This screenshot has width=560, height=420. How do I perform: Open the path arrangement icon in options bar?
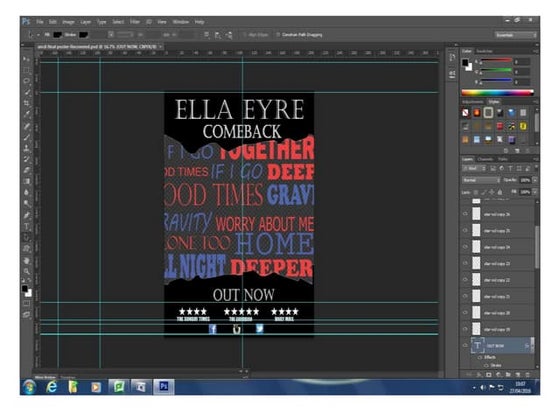pos(229,35)
